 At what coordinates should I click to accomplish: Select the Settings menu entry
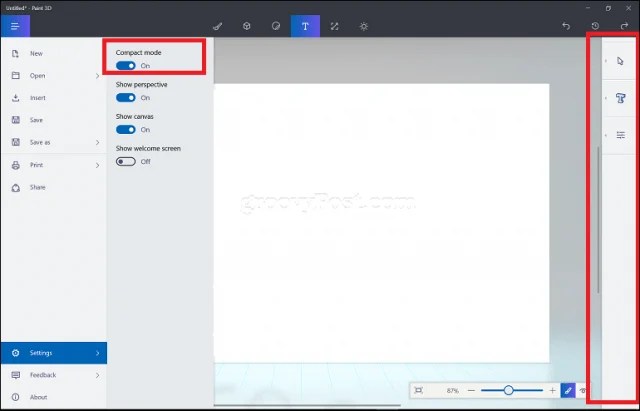coord(53,353)
